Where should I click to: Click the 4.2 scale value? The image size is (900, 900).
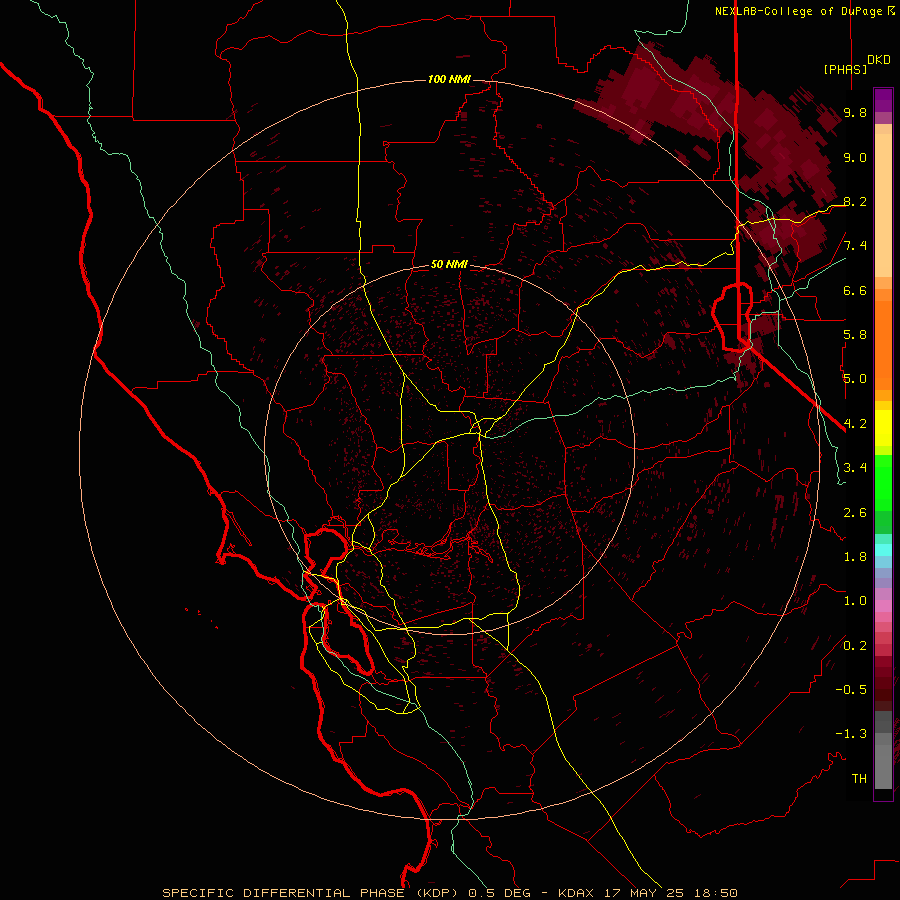[x=855, y=424]
